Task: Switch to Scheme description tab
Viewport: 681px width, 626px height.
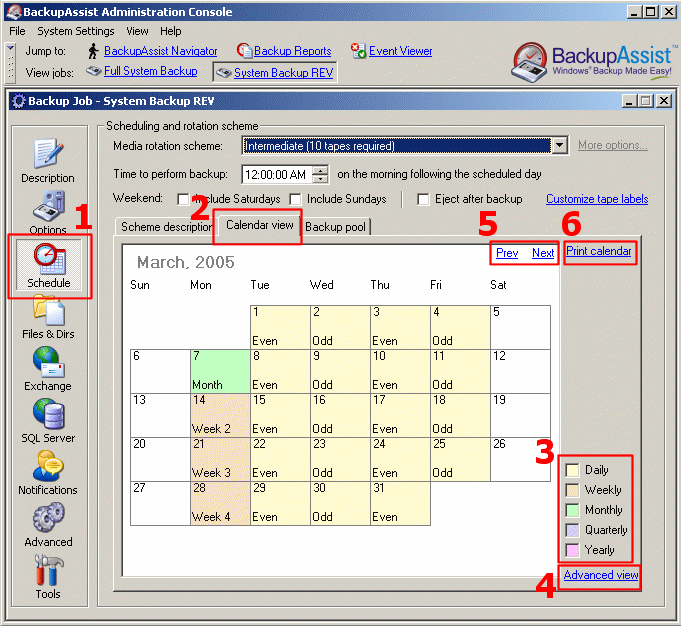Action: (165, 227)
